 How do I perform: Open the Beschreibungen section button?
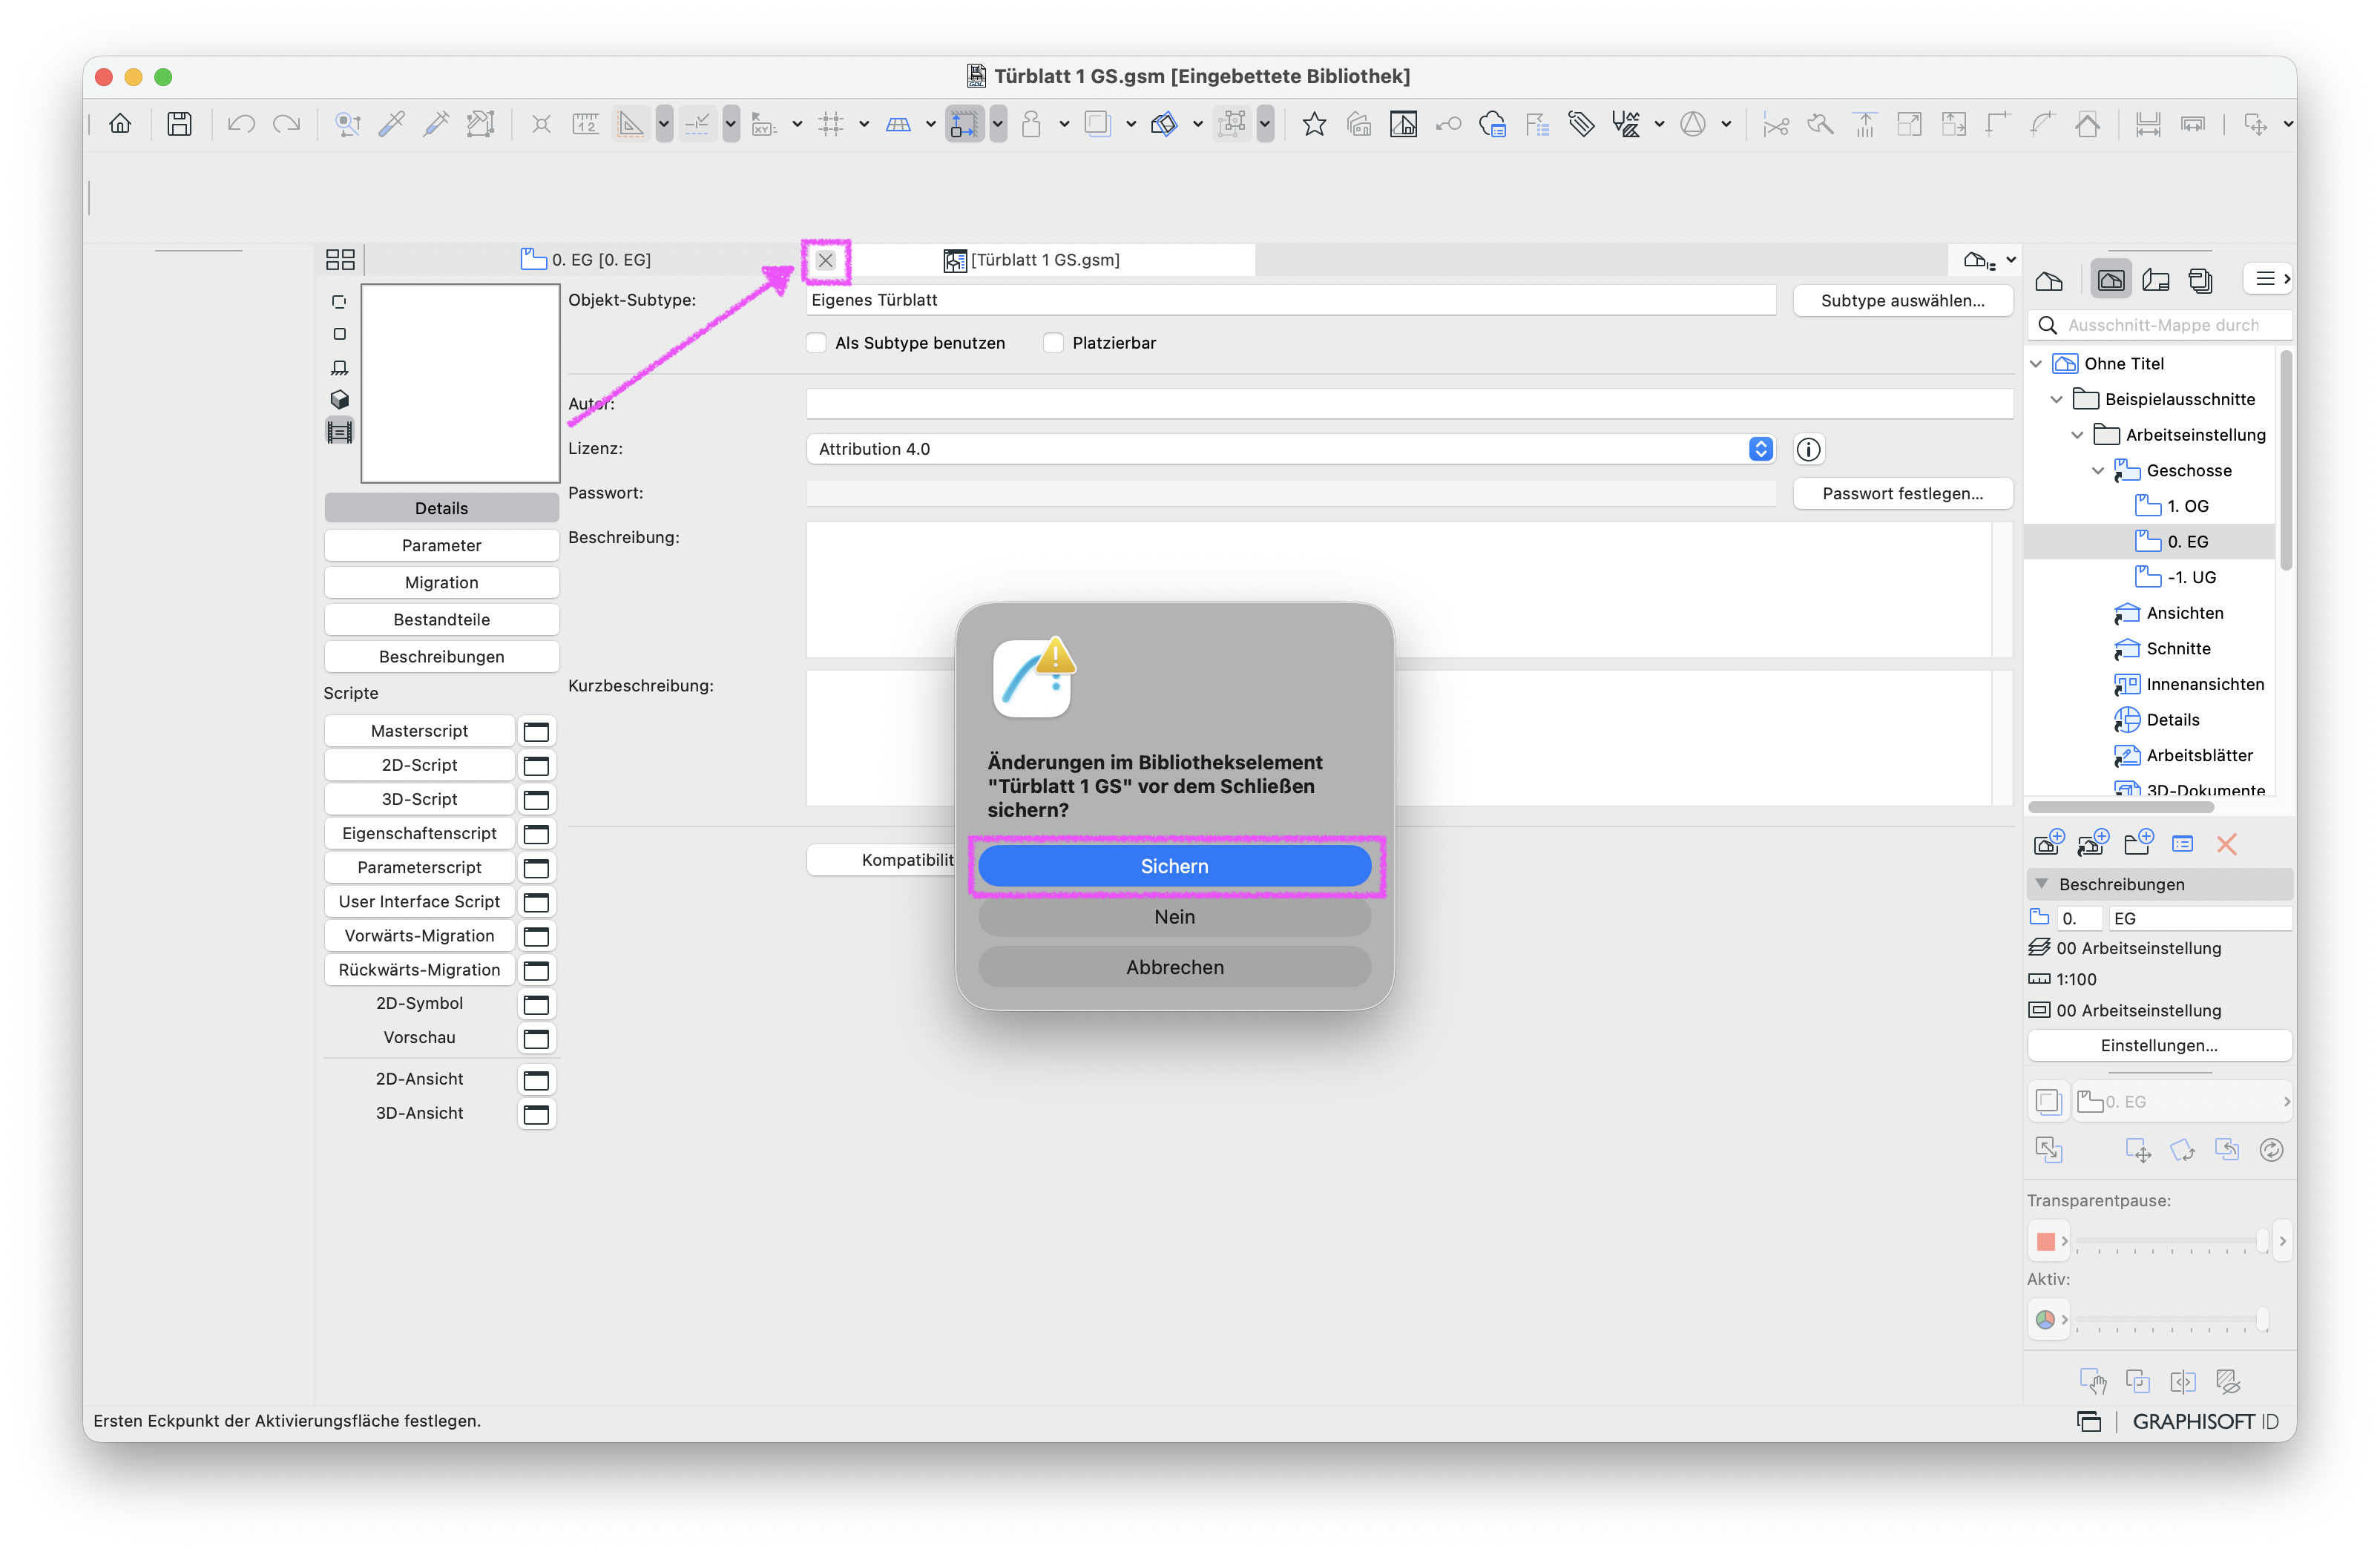point(441,657)
